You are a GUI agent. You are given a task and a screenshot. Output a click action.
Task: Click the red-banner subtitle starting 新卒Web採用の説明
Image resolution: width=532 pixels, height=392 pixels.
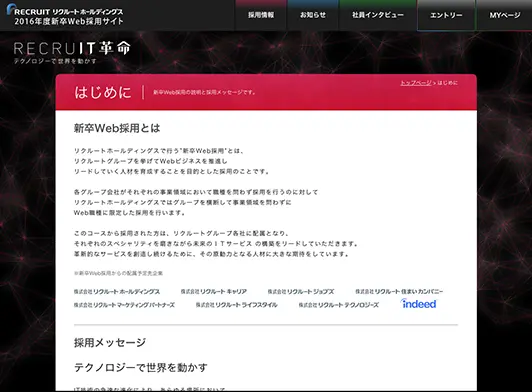(204, 92)
